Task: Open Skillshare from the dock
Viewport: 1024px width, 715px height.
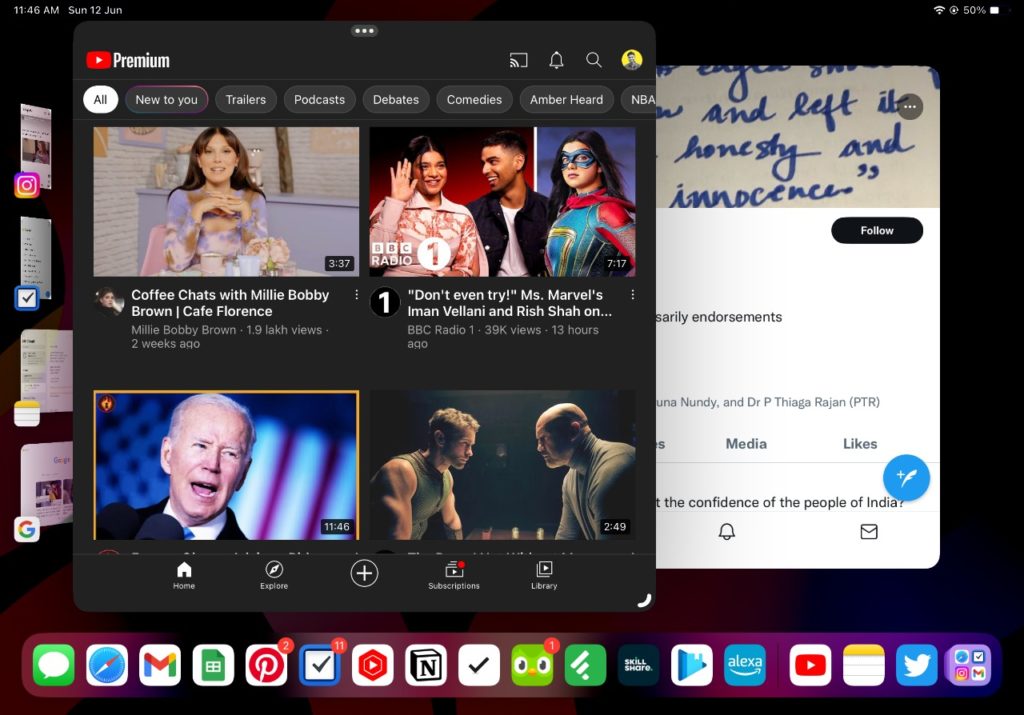Action: pyautogui.click(x=639, y=665)
